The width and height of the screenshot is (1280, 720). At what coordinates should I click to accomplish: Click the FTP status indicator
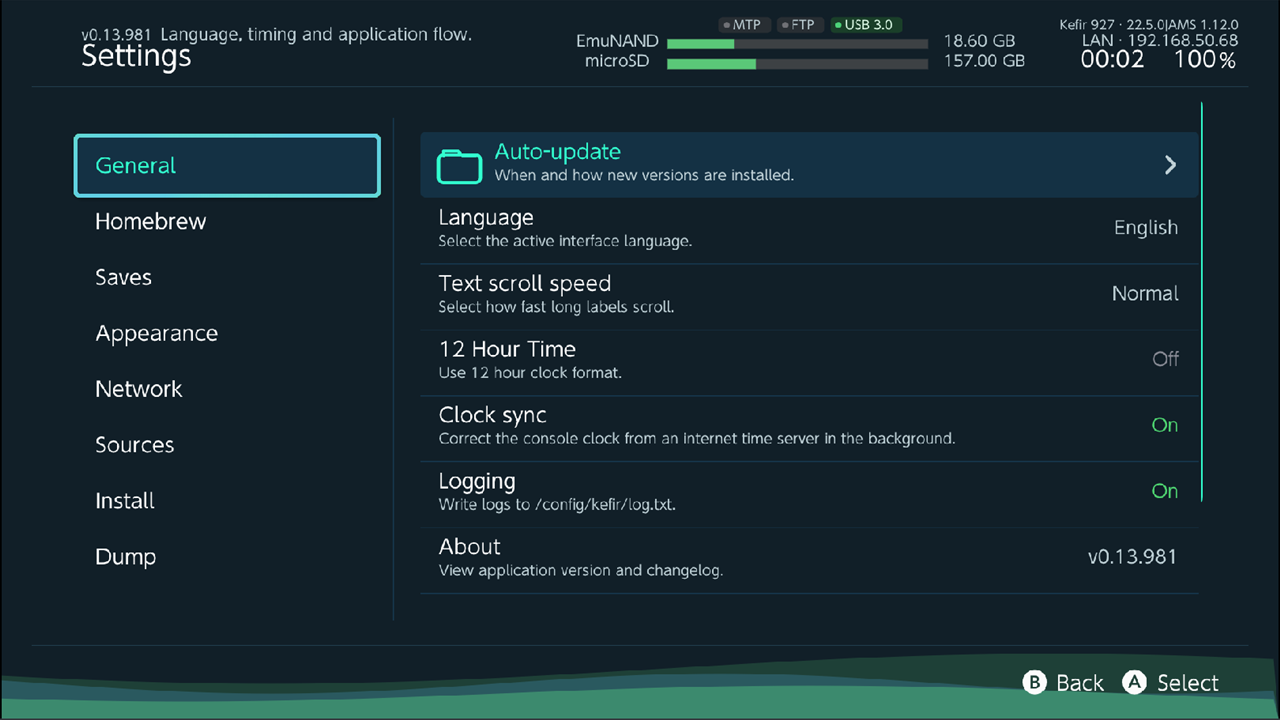click(x=799, y=25)
